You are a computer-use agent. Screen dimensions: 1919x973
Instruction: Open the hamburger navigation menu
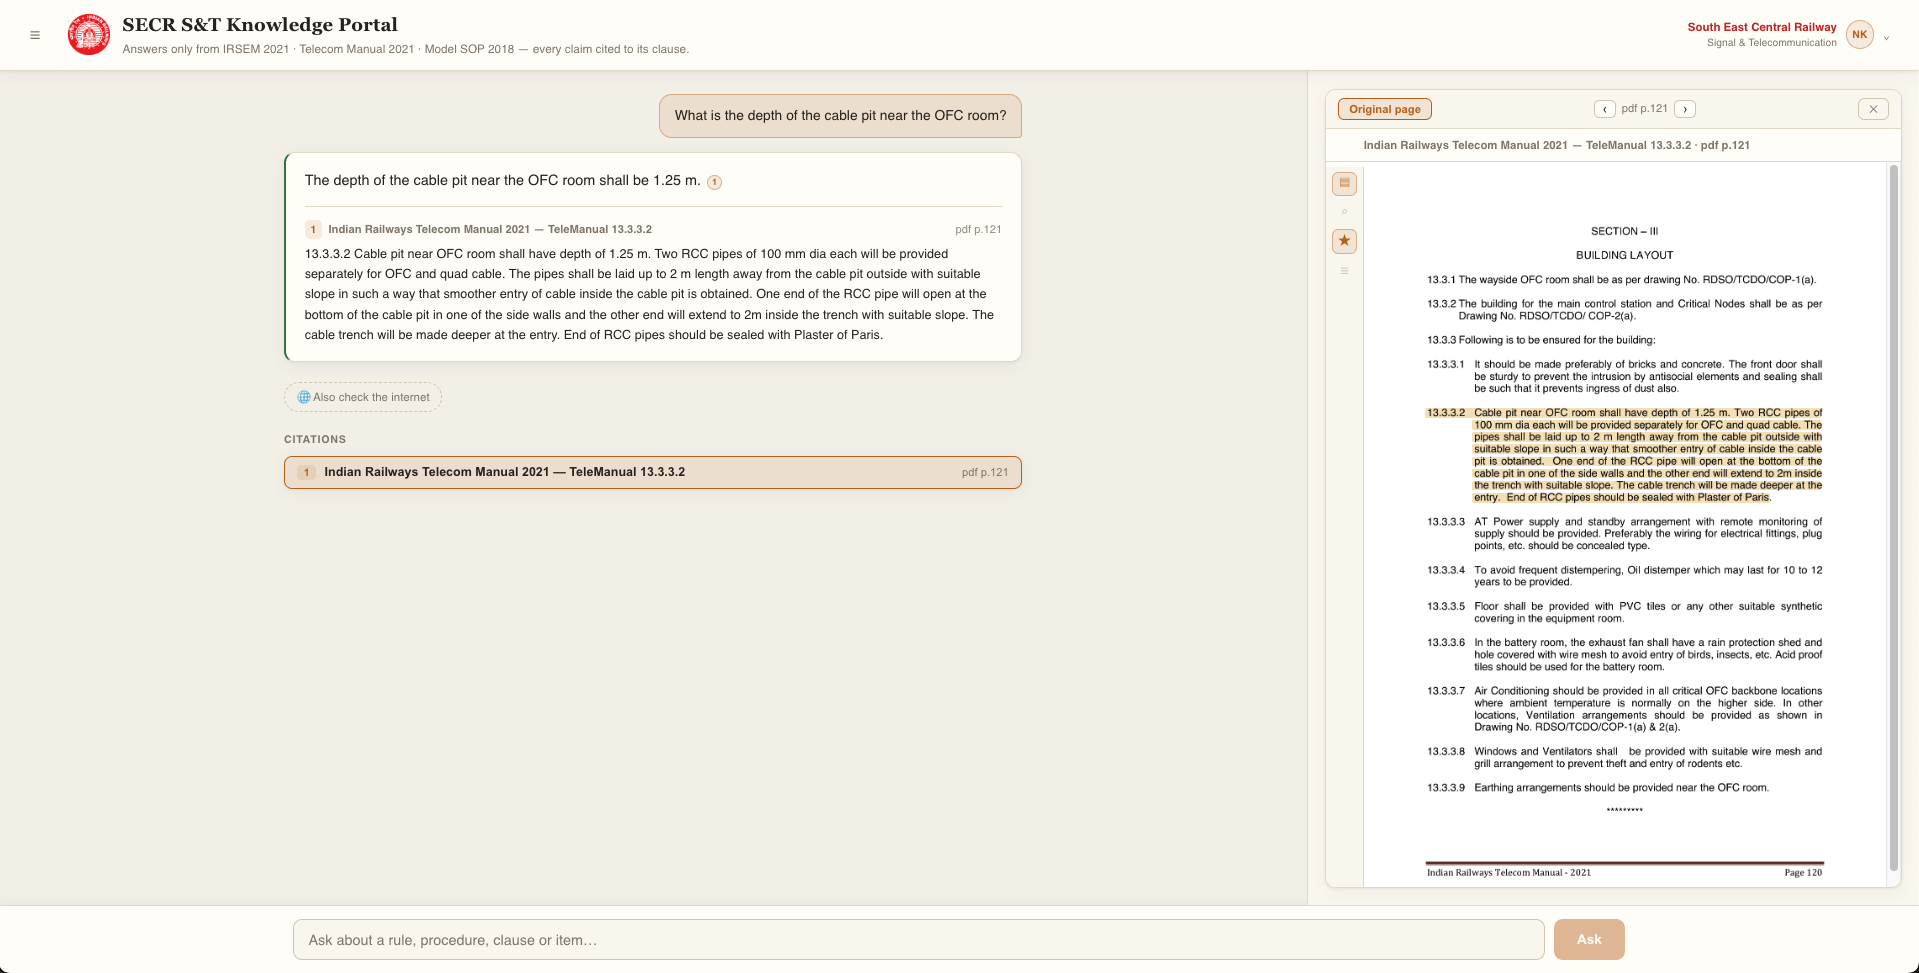point(35,35)
